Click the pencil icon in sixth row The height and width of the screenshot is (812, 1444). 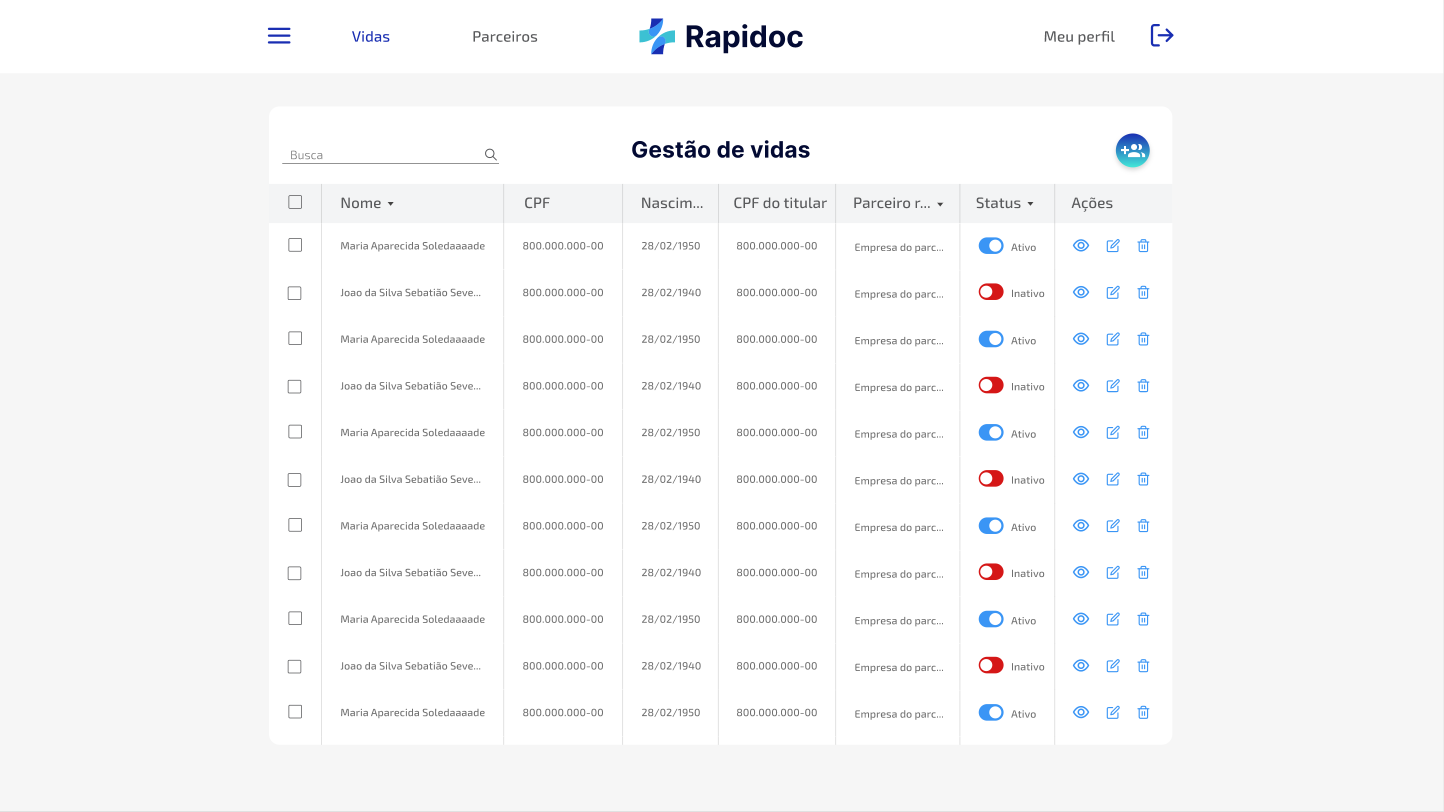point(1113,479)
